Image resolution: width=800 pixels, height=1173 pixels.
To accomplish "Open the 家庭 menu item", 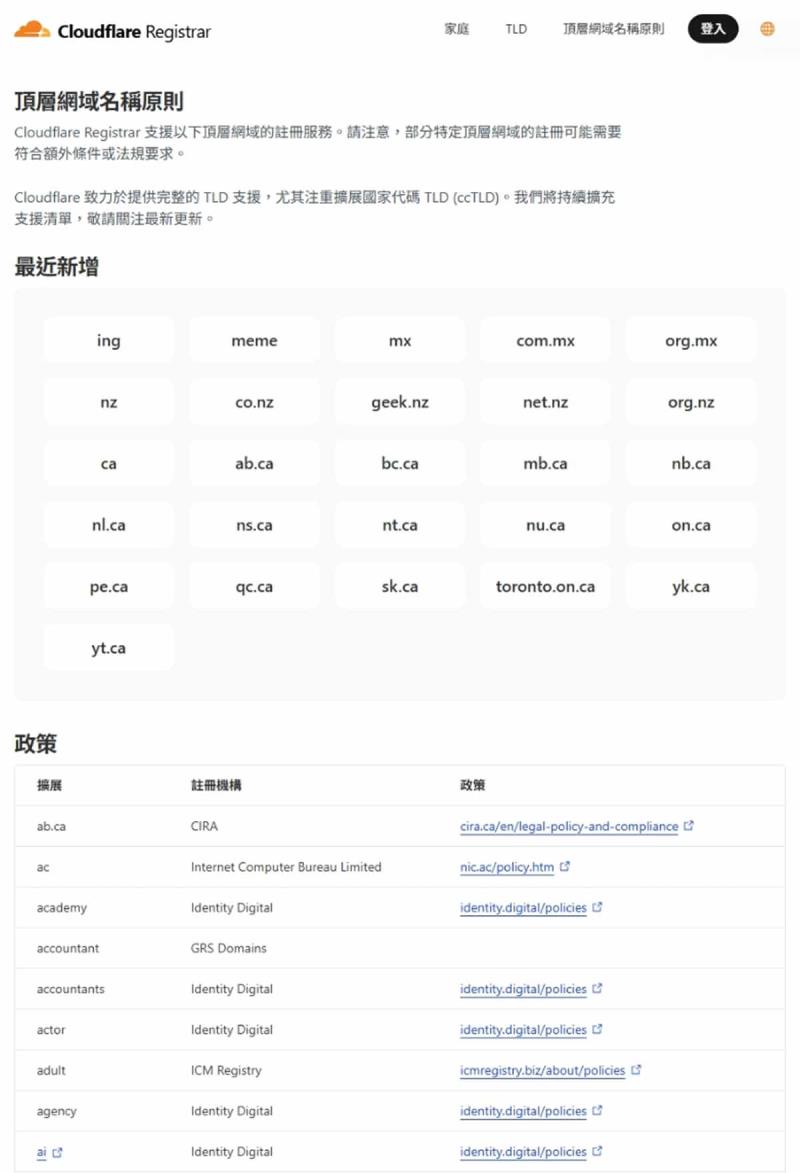I will (x=456, y=29).
